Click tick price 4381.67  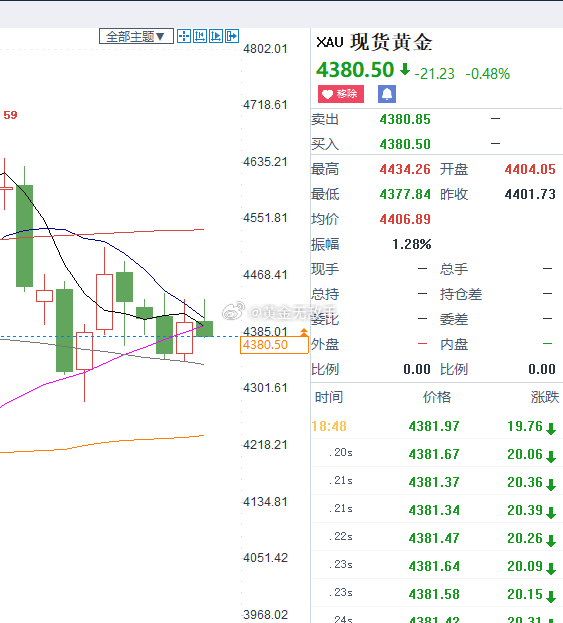pyautogui.click(x=434, y=454)
